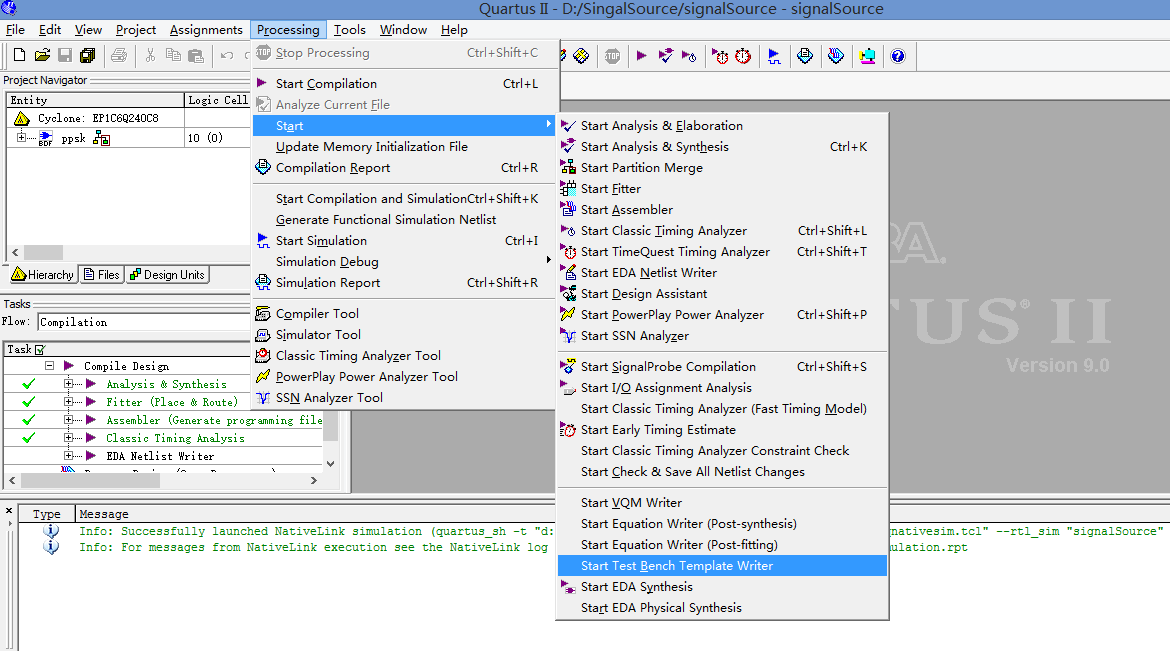The image size is (1170, 651).
Task: Click the Copy toolbar icon
Action: pyautogui.click(x=173, y=55)
